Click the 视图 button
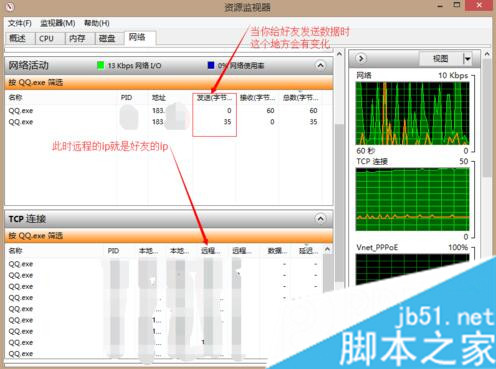The width and height of the screenshot is (496, 369). (440, 59)
